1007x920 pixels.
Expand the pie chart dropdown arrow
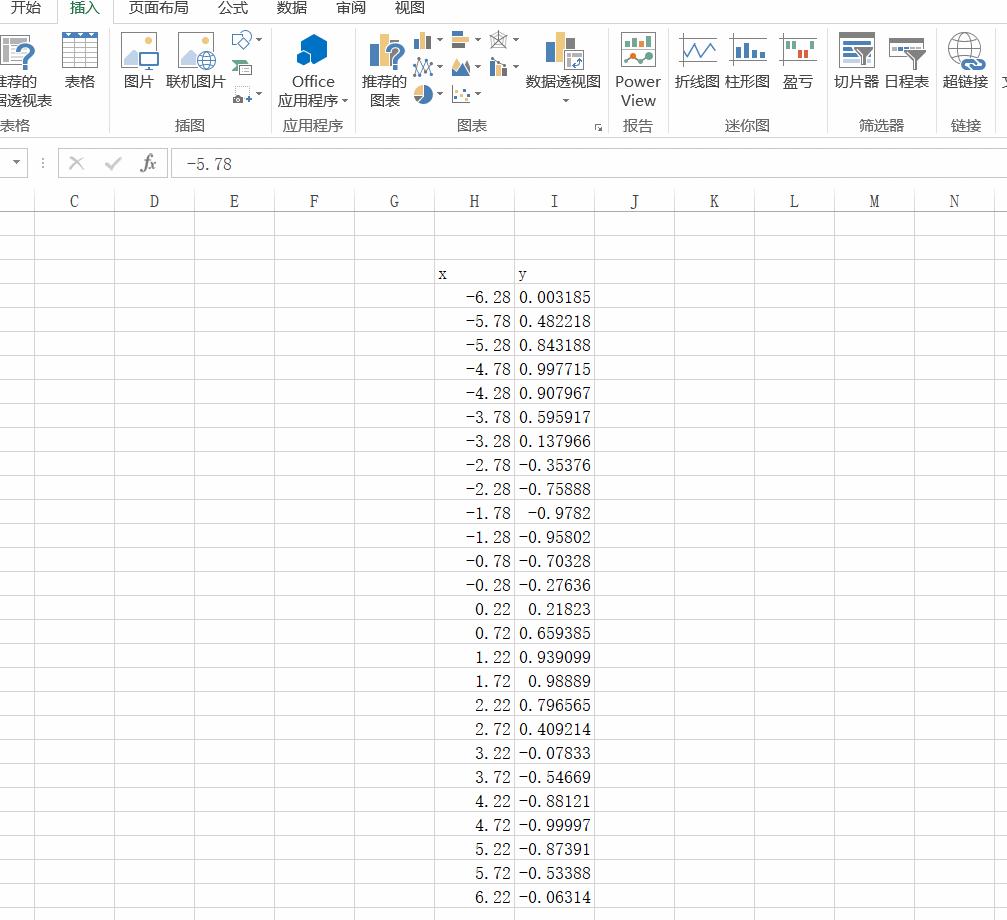pos(440,94)
